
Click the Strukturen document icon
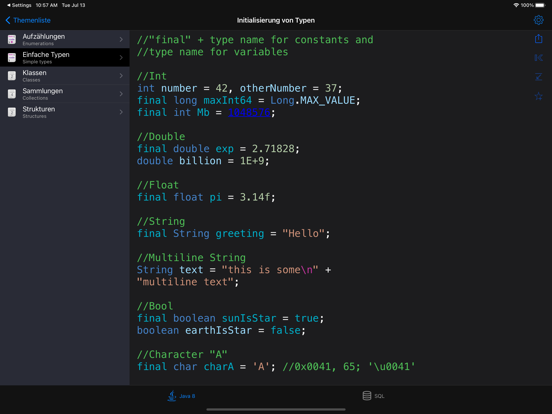click(12, 112)
